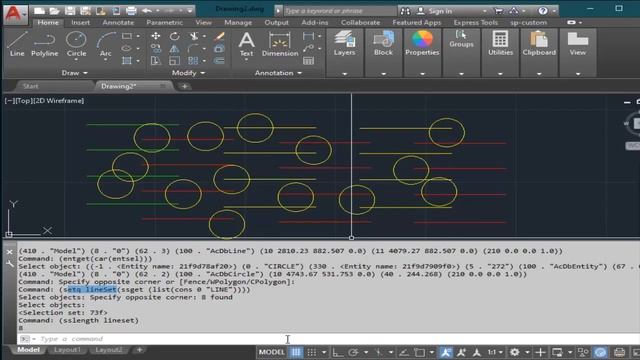Viewport: 640px width, 360px height.
Task: Open Rectangle tool dropdown arrow
Action: coord(138,36)
